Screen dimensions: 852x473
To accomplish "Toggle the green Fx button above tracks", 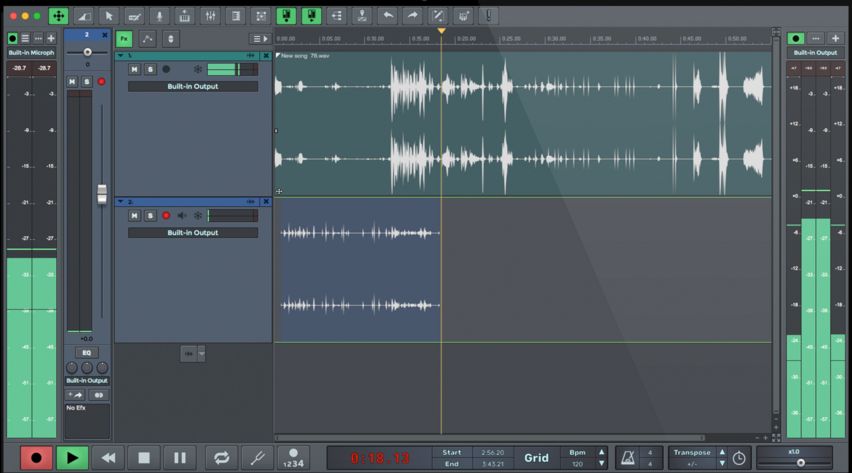I will point(124,39).
